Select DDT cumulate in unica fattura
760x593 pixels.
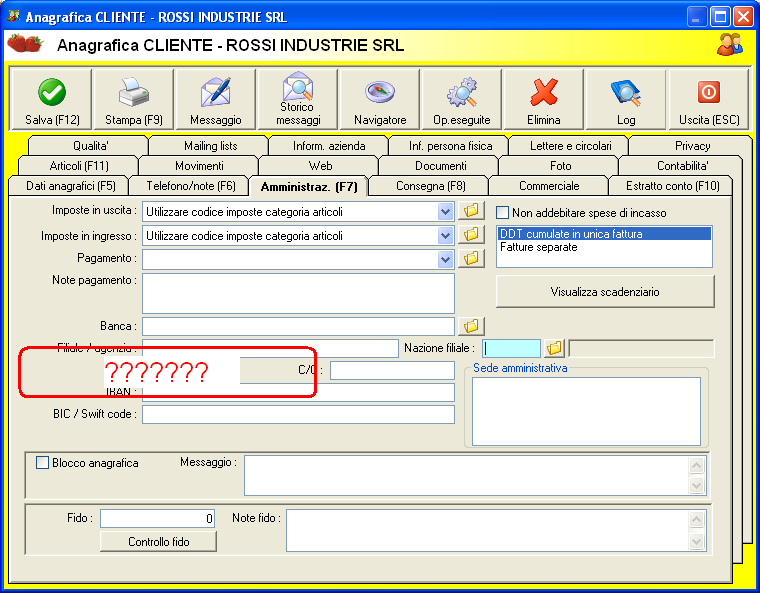[604, 234]
